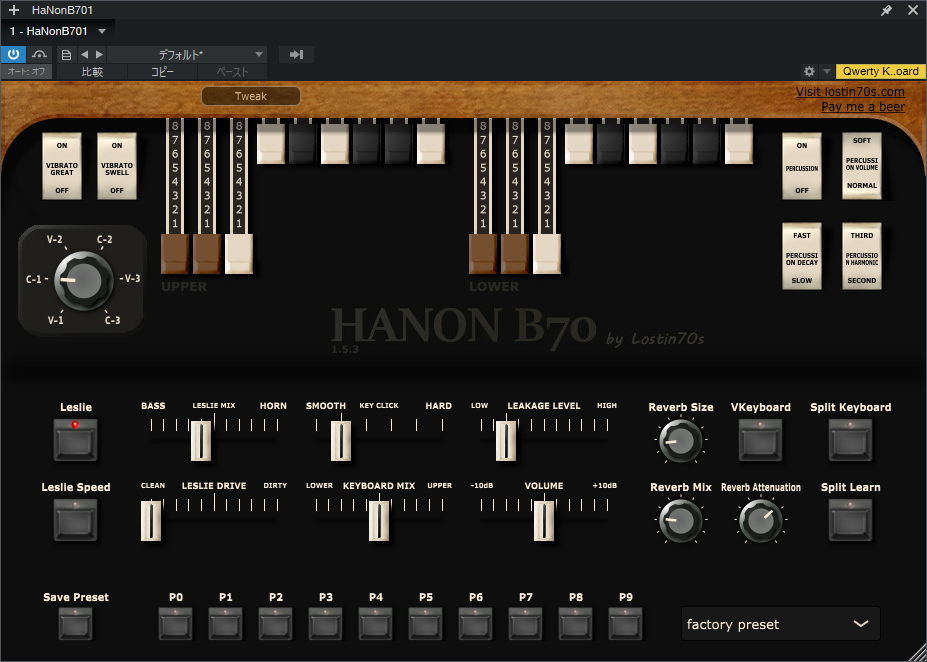Pin the plugin window
Screen dimensions: 927x662
coord(886,10)
